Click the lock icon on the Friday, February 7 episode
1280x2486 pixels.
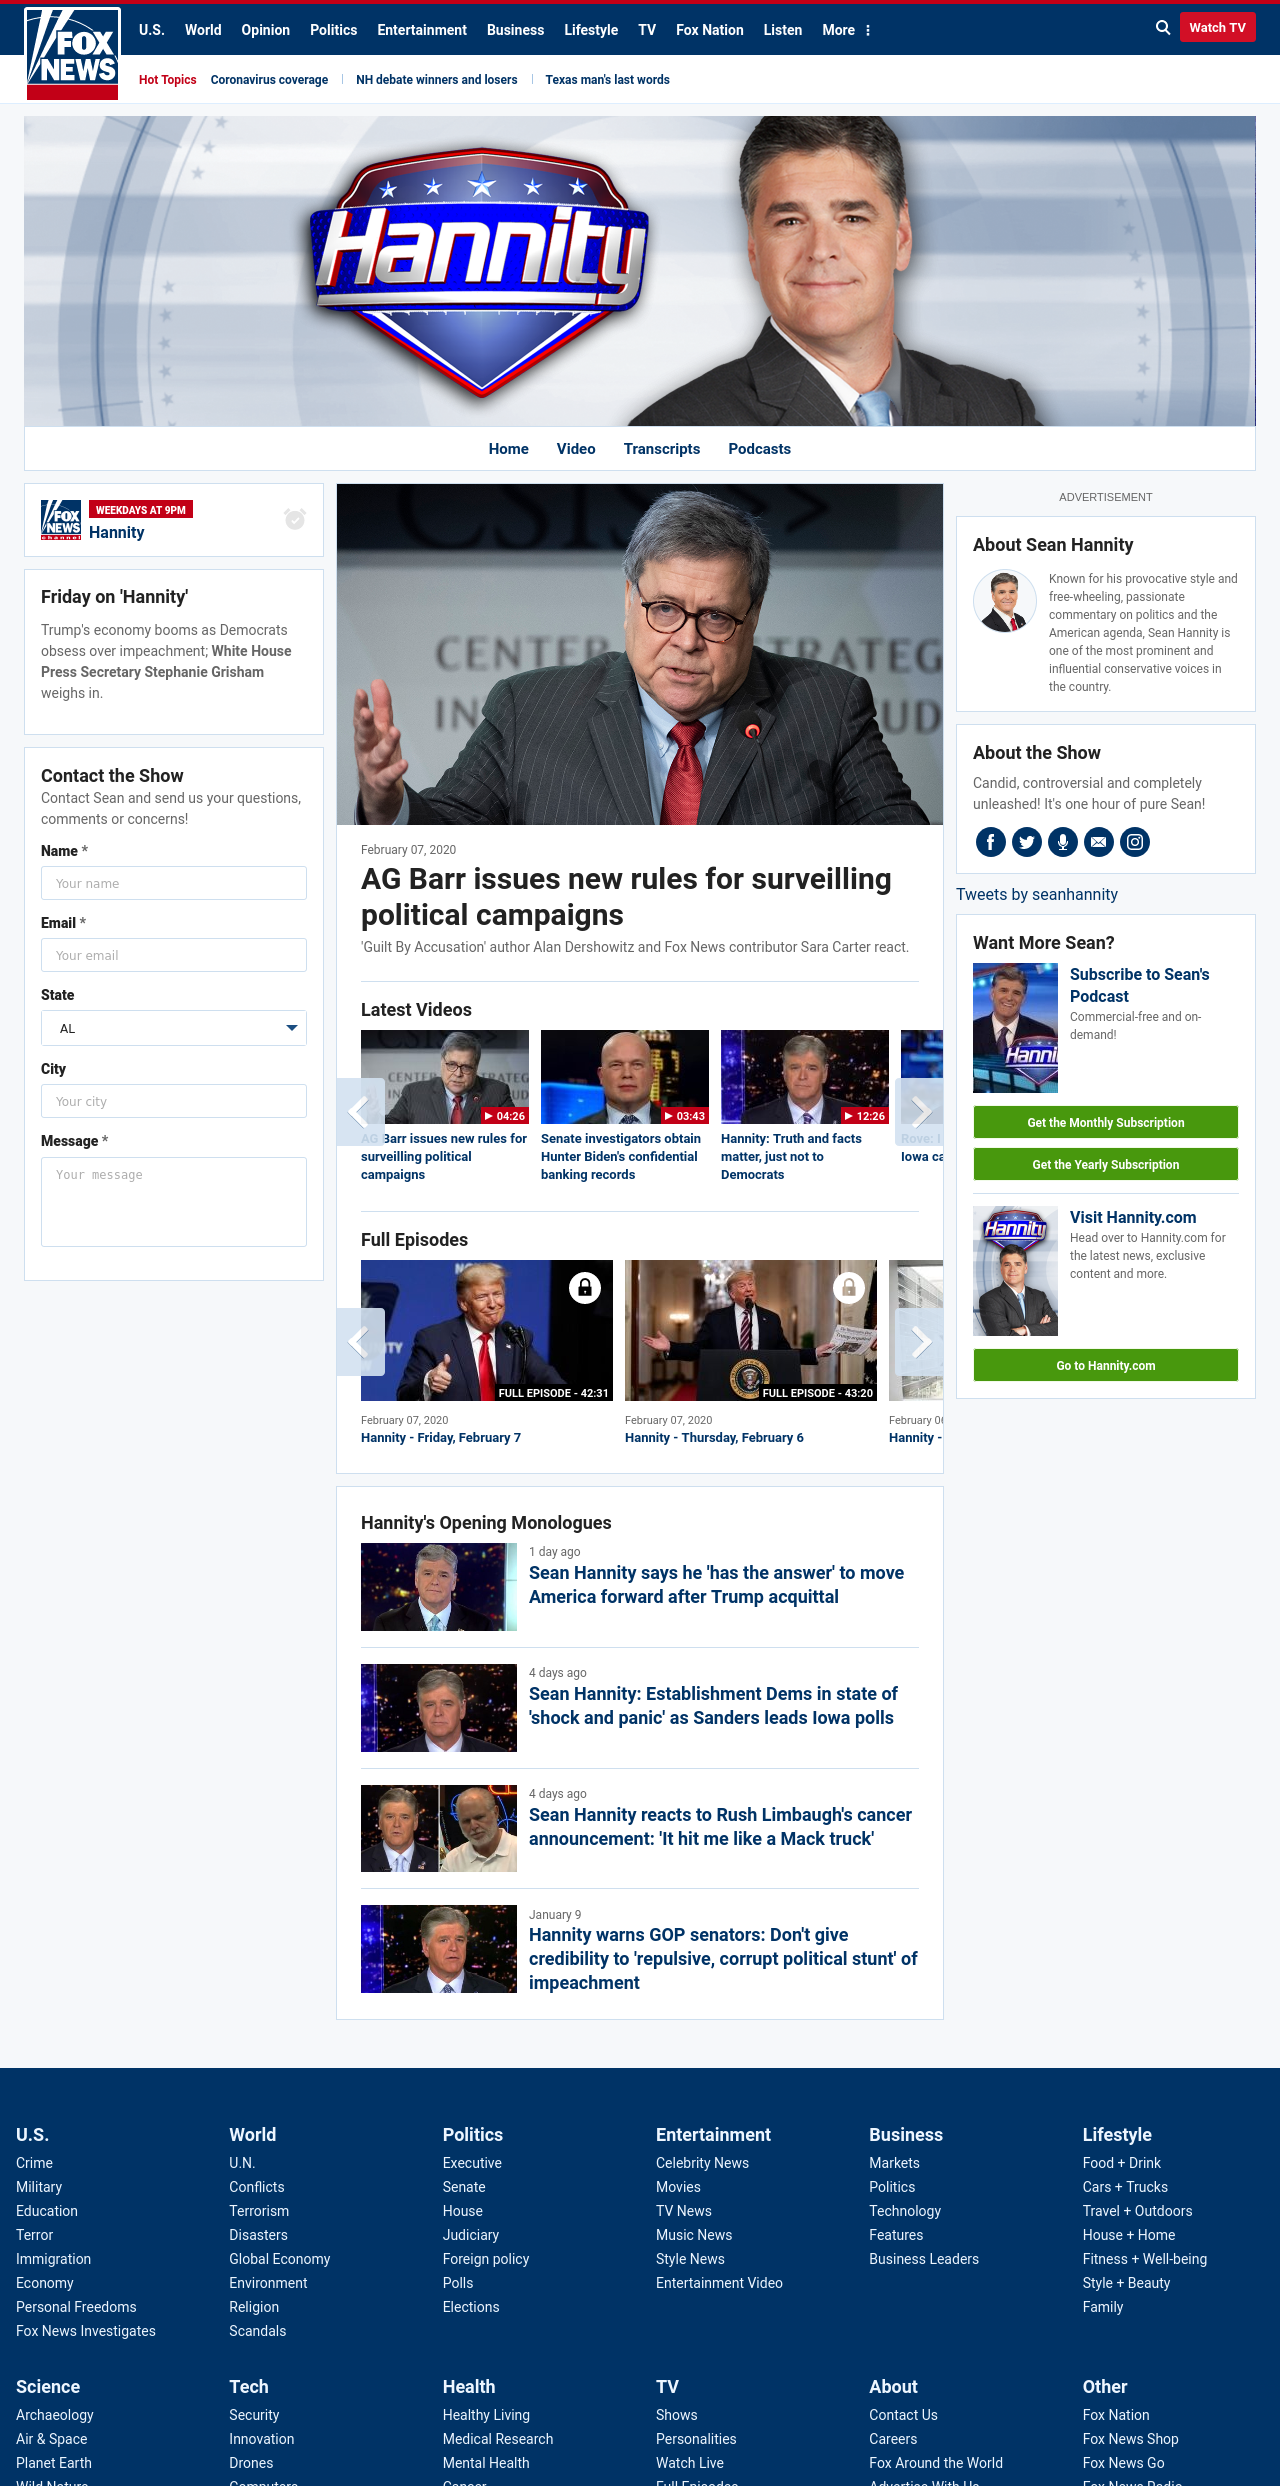[x=585, y=1288]
